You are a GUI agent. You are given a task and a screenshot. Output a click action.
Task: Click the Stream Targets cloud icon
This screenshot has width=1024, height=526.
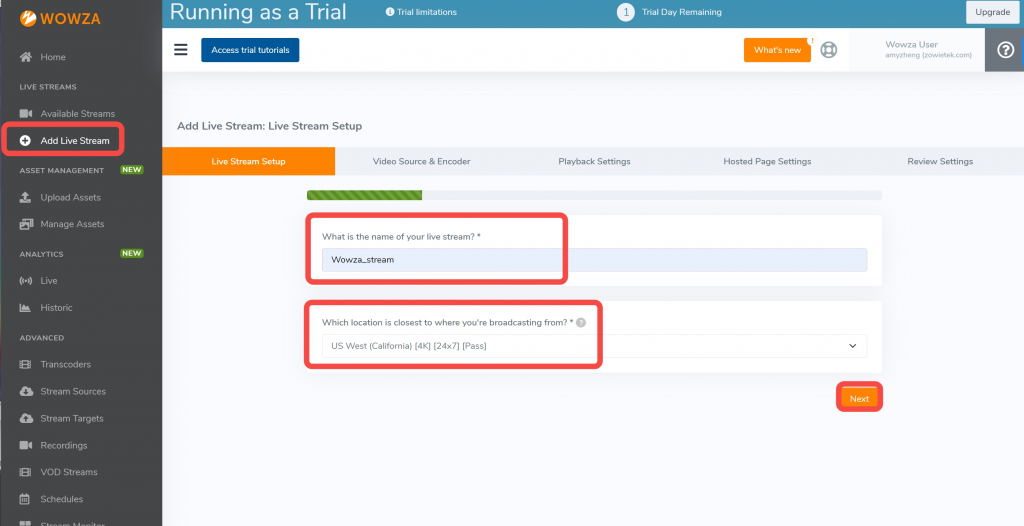coord(25,418)
